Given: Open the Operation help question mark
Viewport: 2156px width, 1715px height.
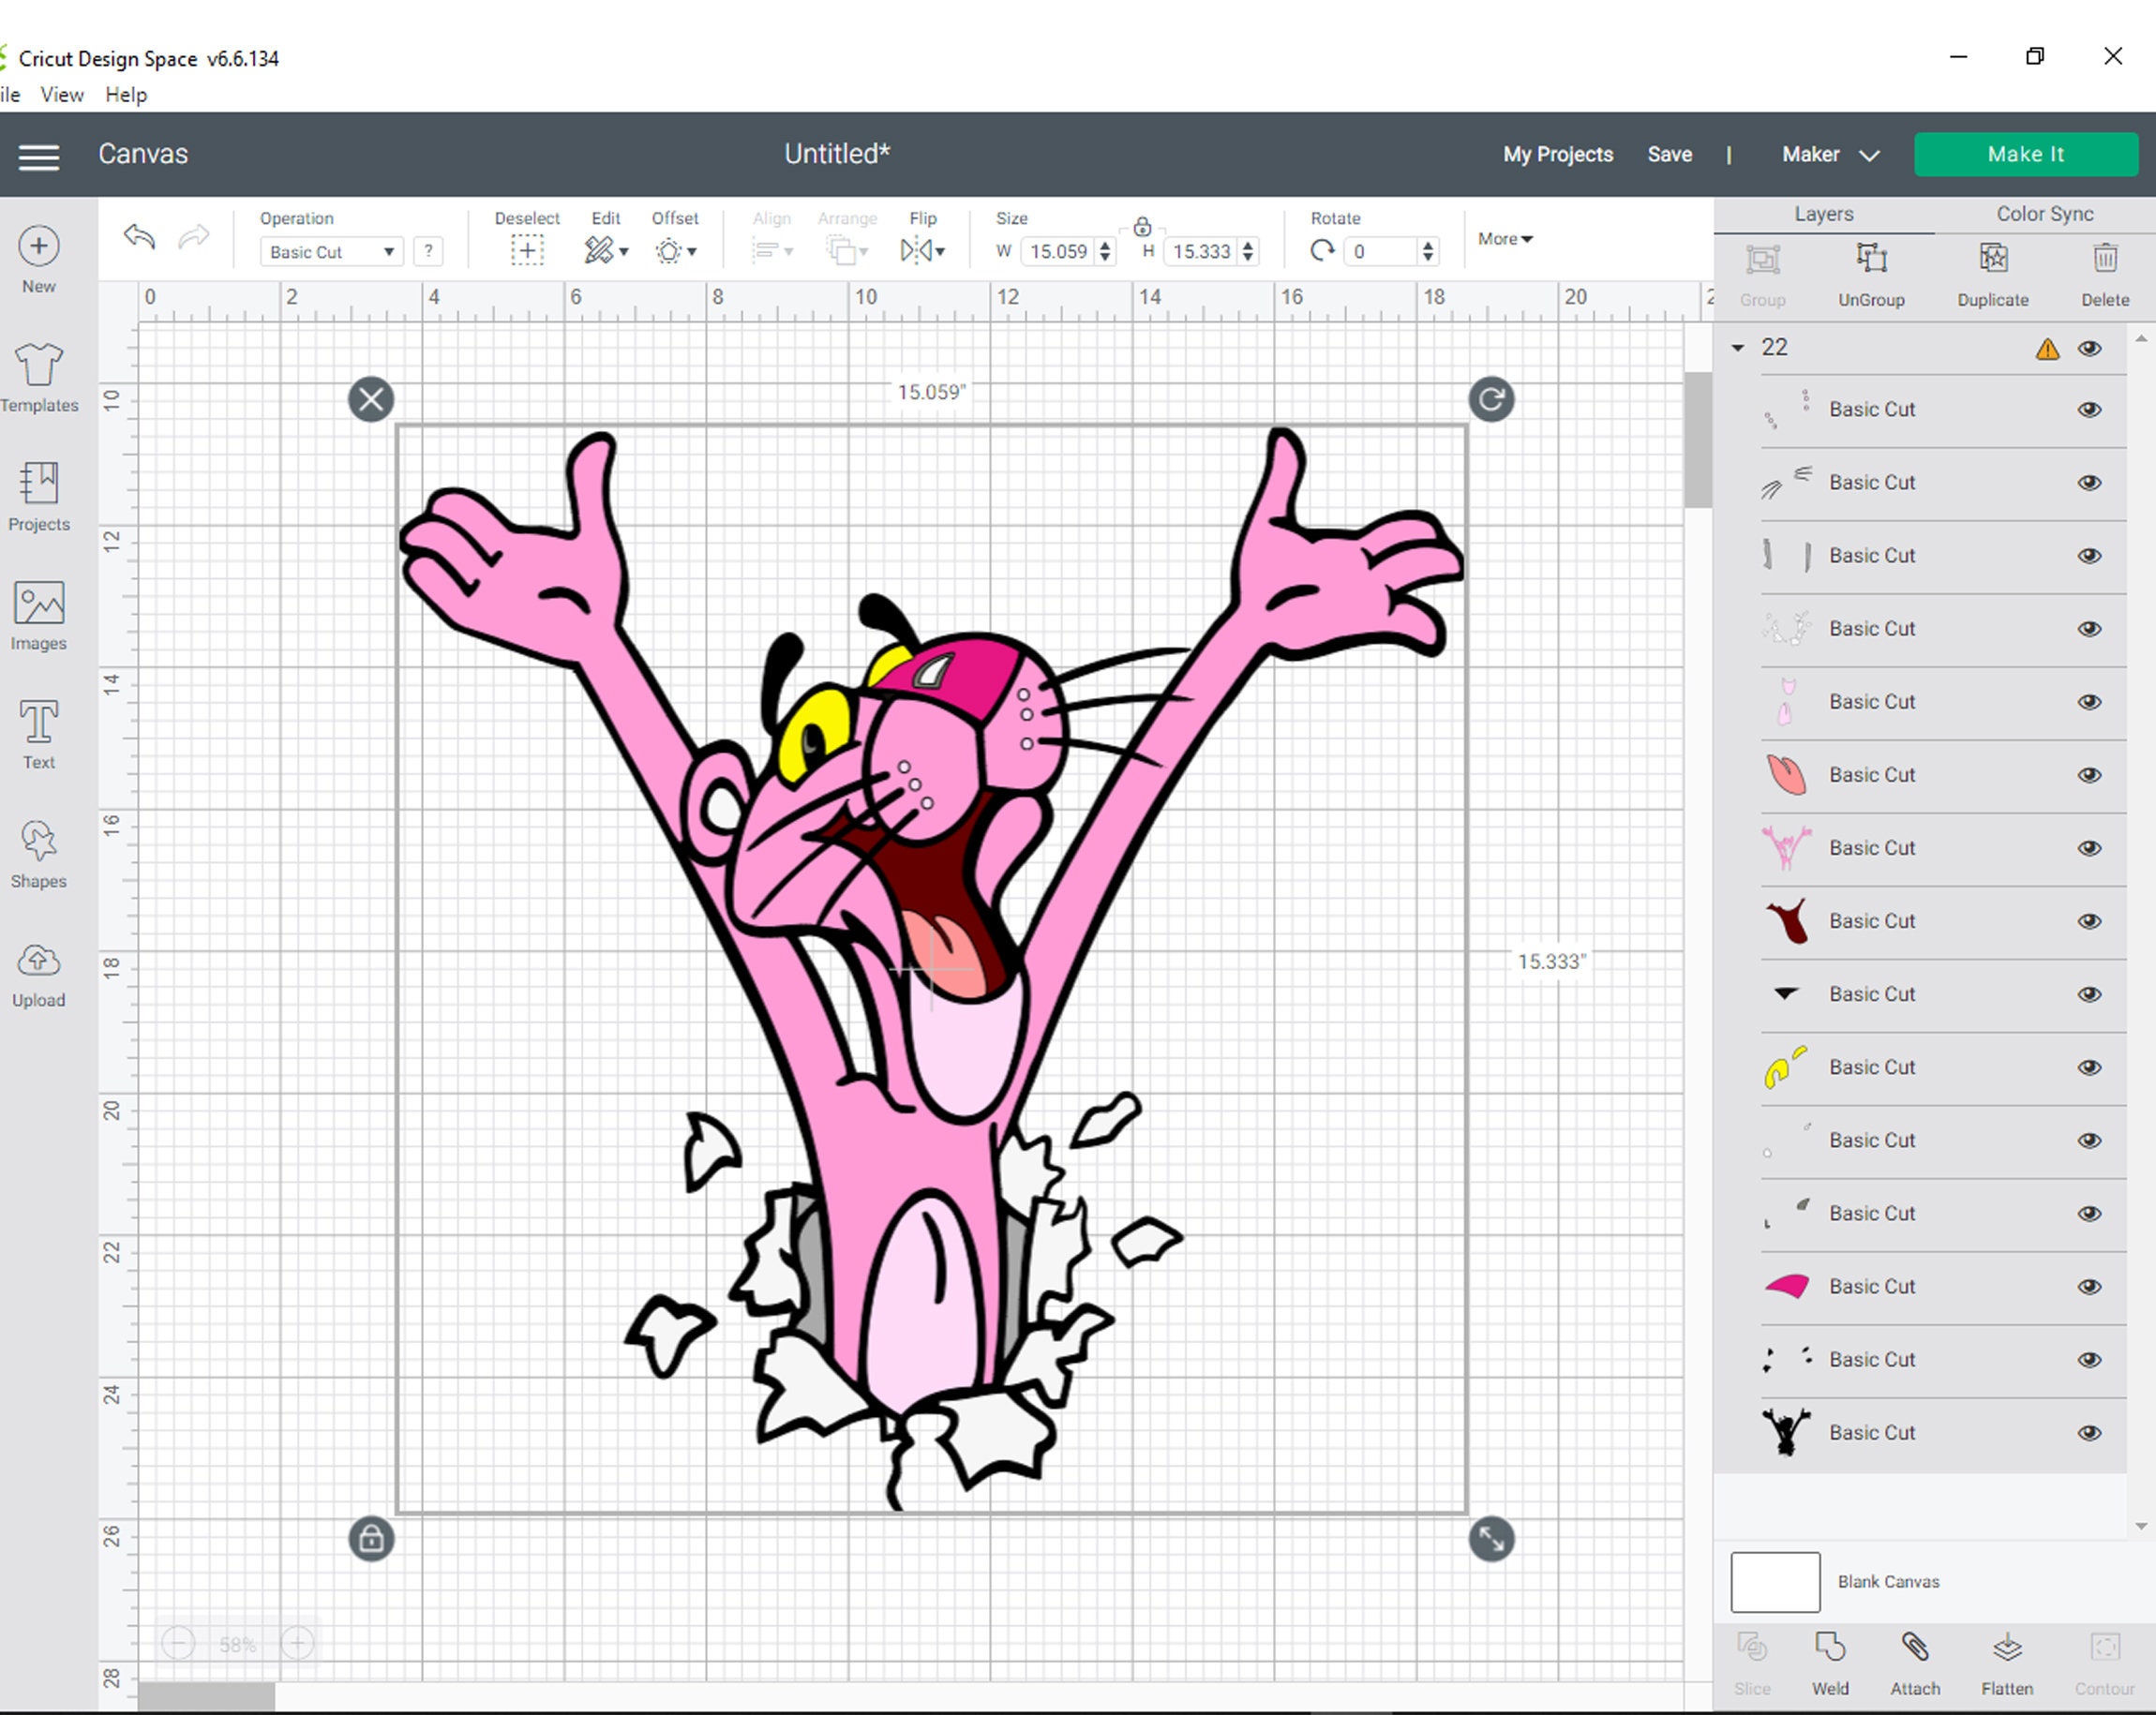Looking at the screenshot, I should (428, 252).
